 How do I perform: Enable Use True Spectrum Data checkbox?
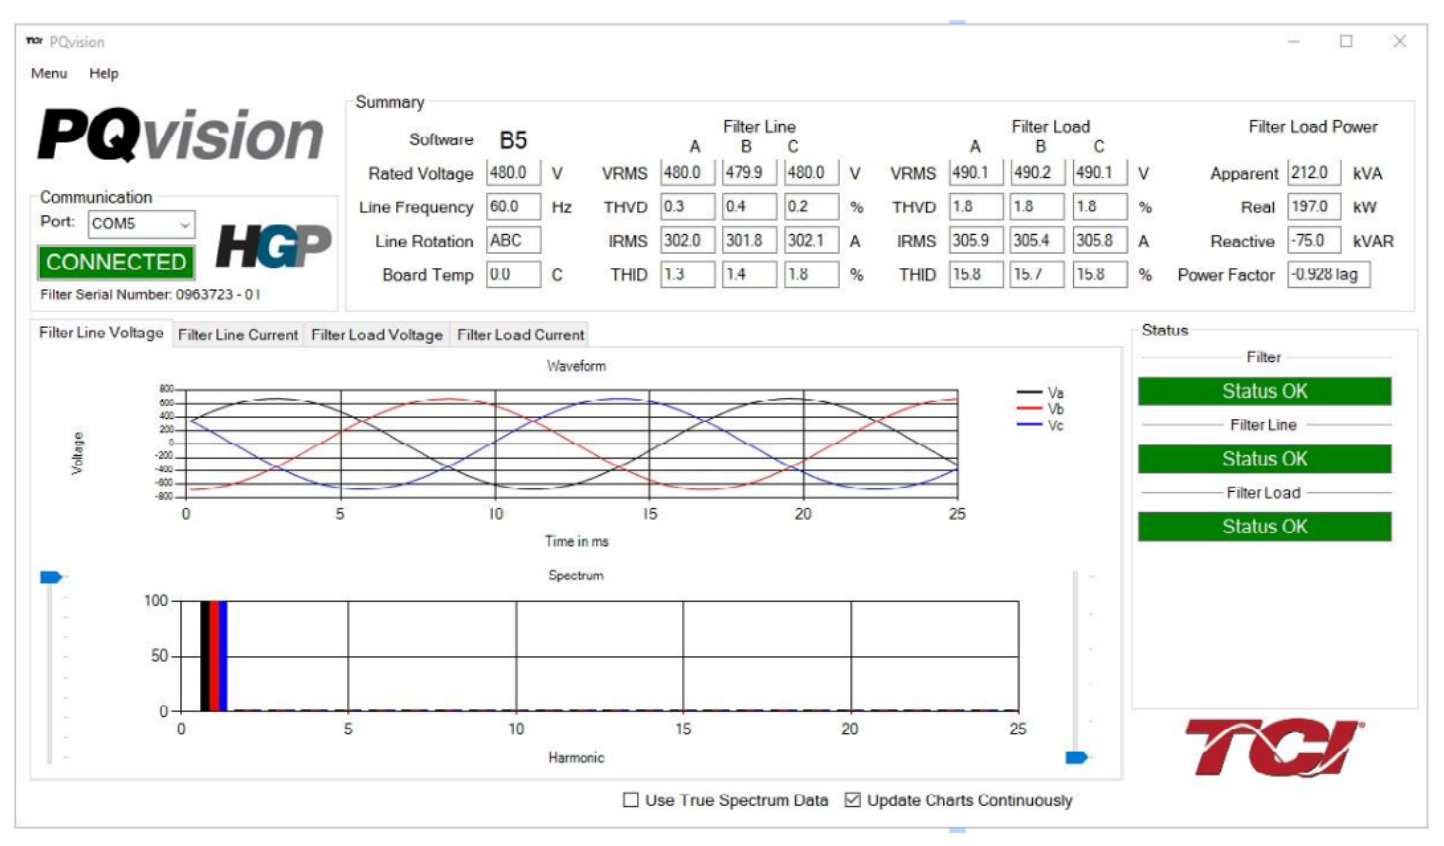(631, 800)
